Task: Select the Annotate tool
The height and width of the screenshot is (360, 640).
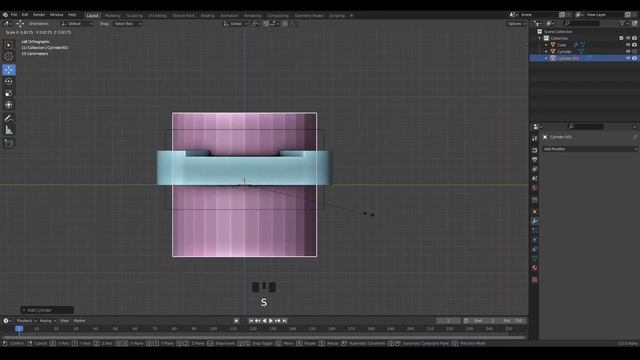Action: (9, 118)
